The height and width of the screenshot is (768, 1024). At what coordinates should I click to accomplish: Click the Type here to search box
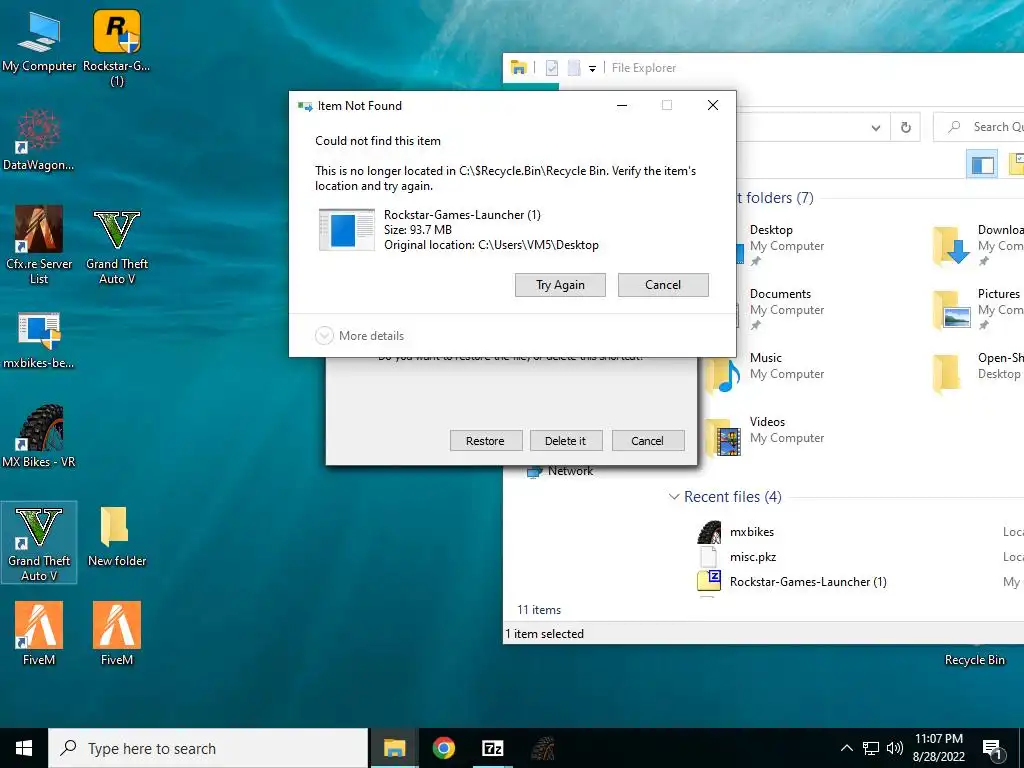tap(208, 748)
